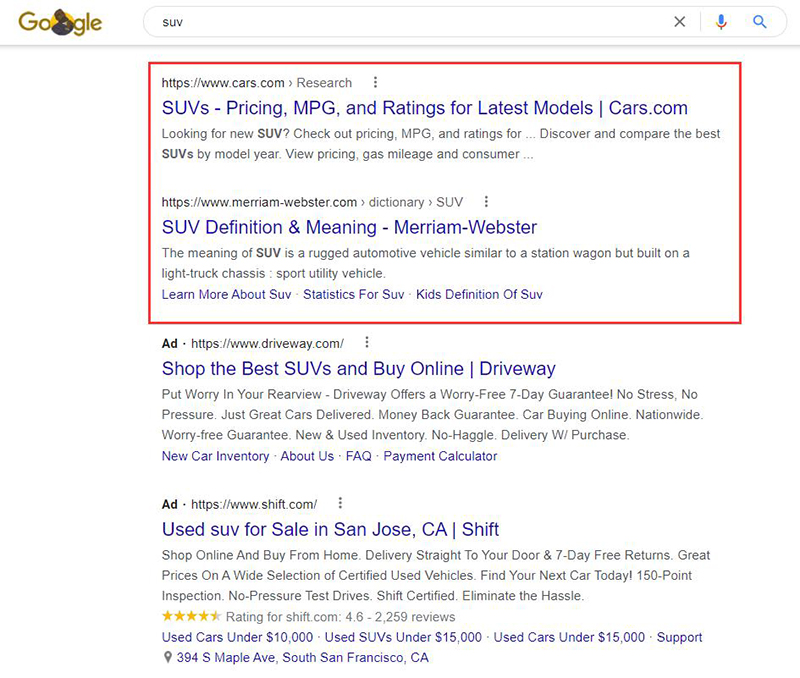
Task: Submit the search with the magnifying glass icon
Action: point(760,22)
